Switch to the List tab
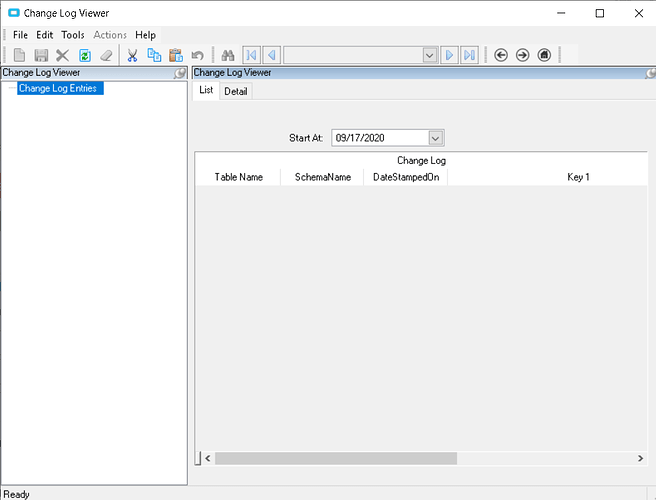The image size is (656, 500). pos(206,90)
